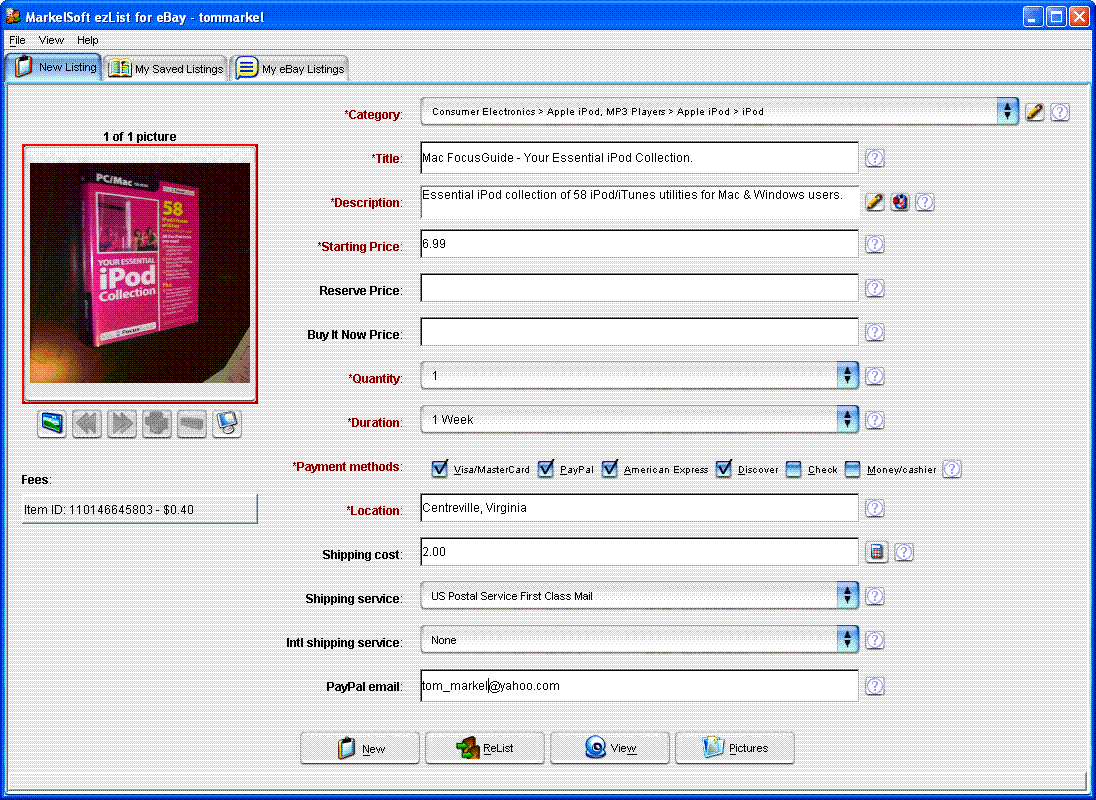
Task: Open the File menu
Action: tap(17, 40)
